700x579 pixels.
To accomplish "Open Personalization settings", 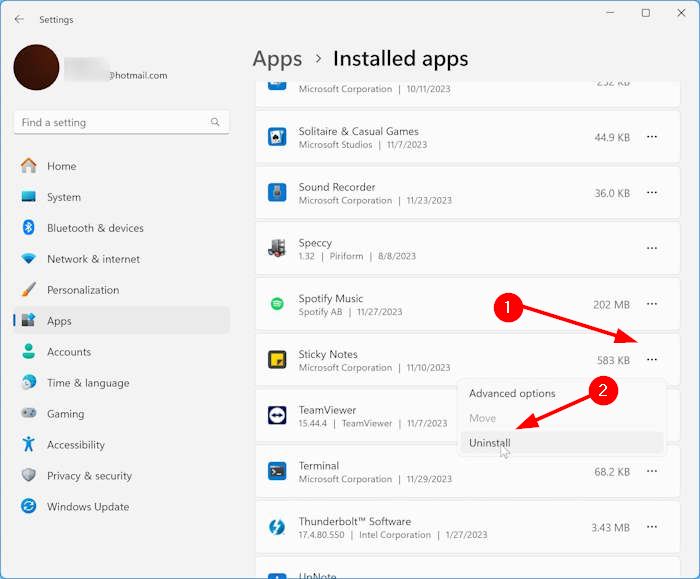I will click(121, 290).
